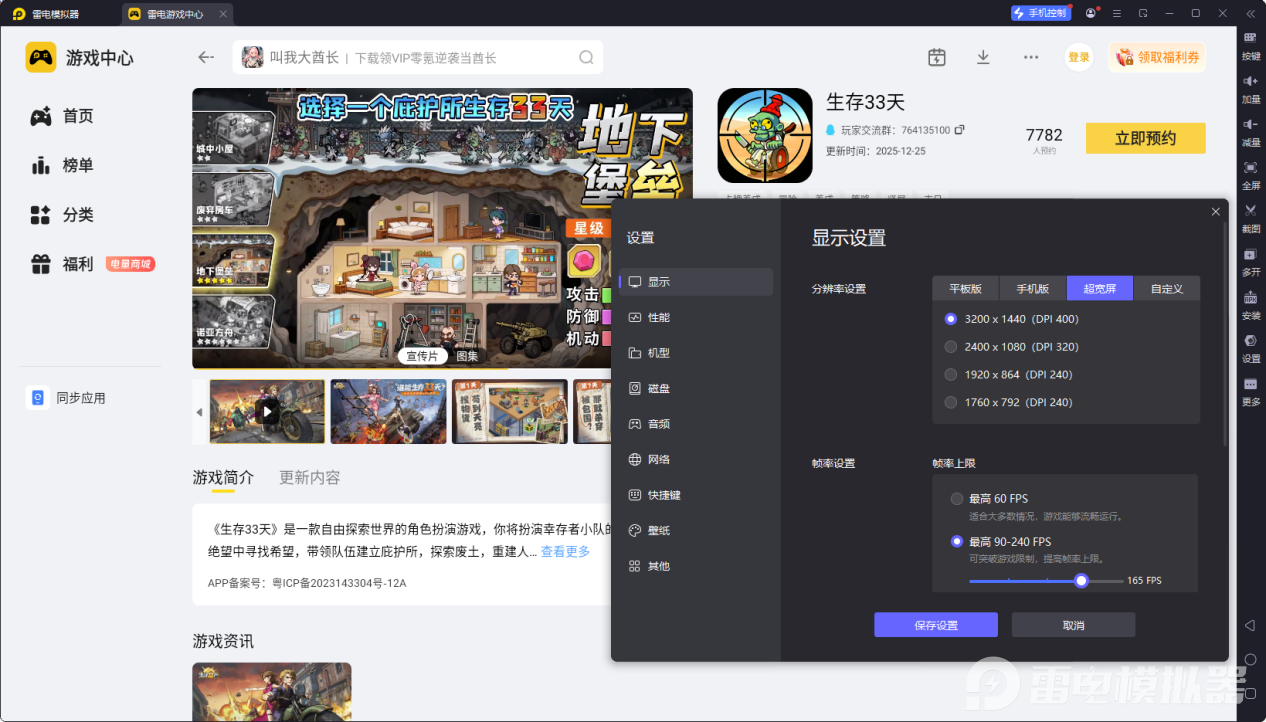Click the 手机控制 phone control button

[1040, 13]
